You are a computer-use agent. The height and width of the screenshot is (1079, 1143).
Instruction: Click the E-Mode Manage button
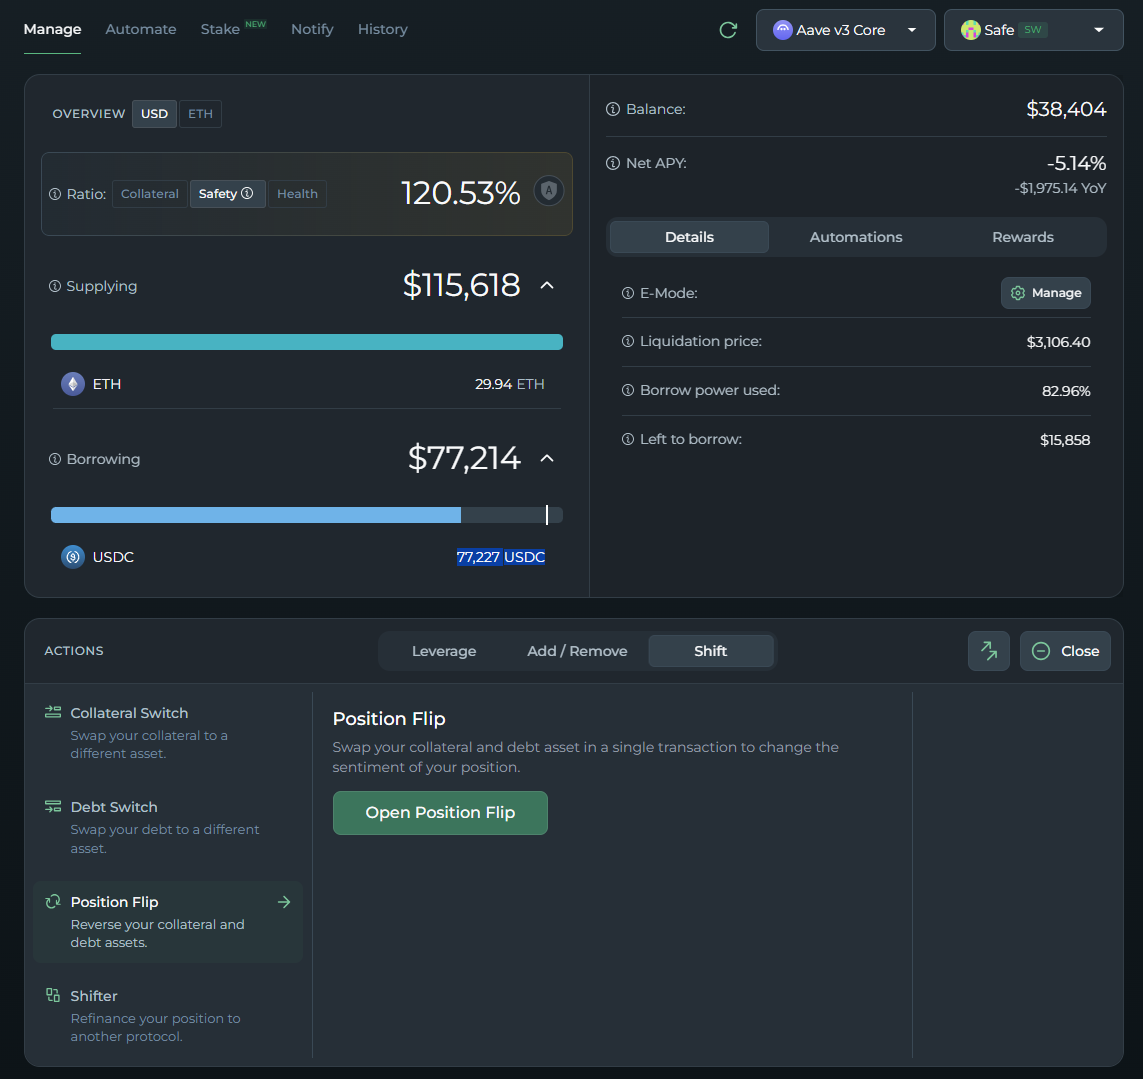coord(1045,293)
